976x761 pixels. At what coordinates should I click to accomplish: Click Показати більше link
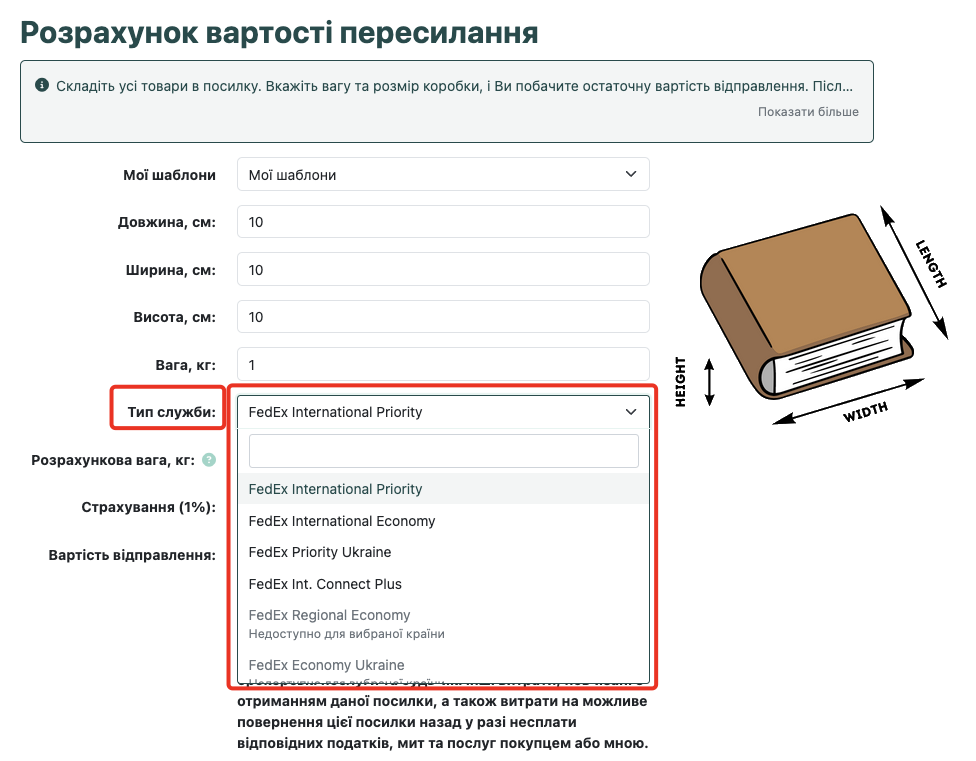pyautogui.click(x=808, y=112)
